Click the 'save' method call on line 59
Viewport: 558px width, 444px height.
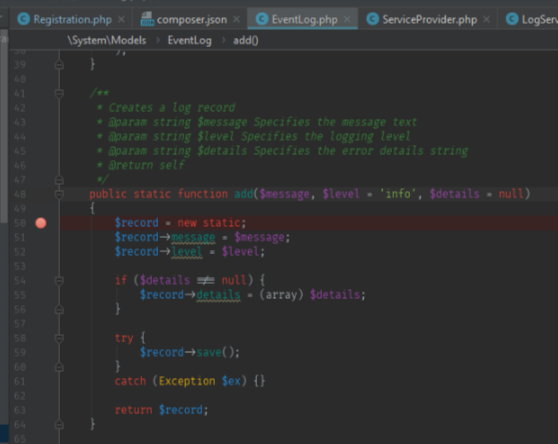coord(209,353)
